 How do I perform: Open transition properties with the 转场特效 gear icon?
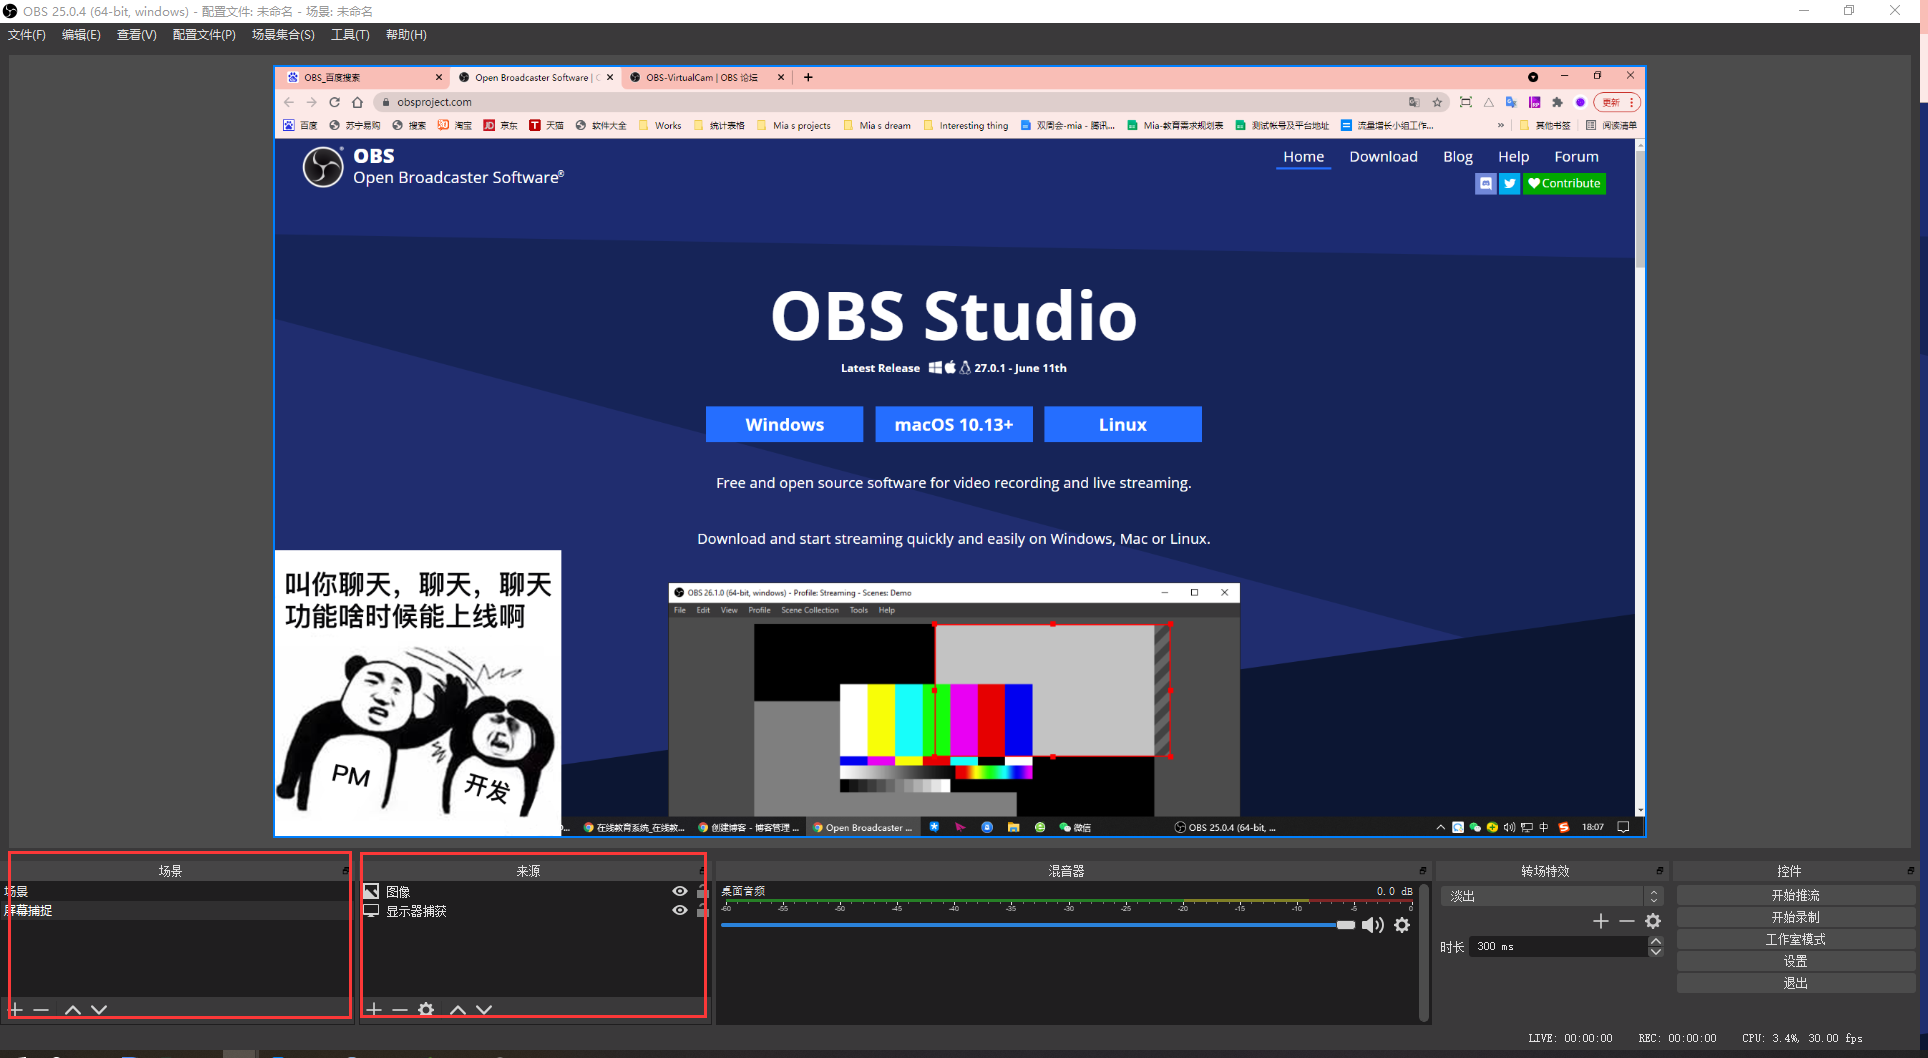(x=1653, y=921)
